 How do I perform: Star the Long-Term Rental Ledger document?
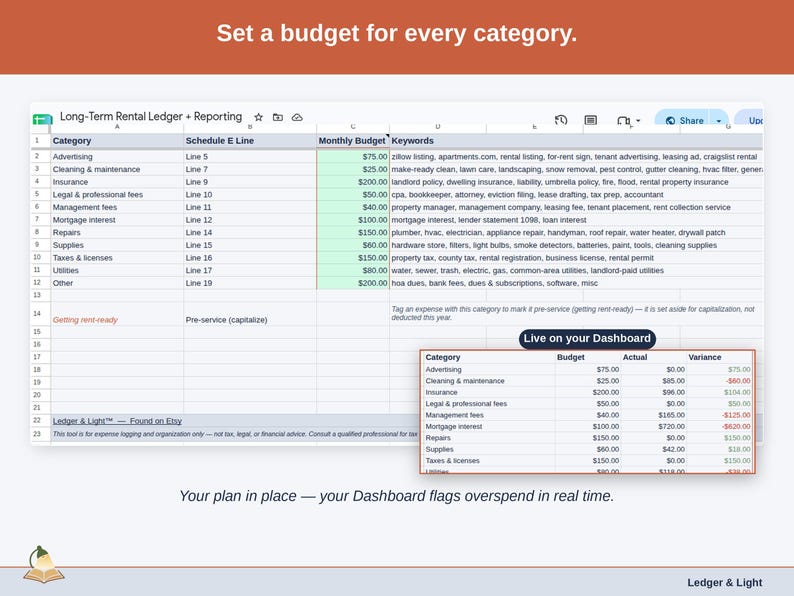click(x=258, y=117)
